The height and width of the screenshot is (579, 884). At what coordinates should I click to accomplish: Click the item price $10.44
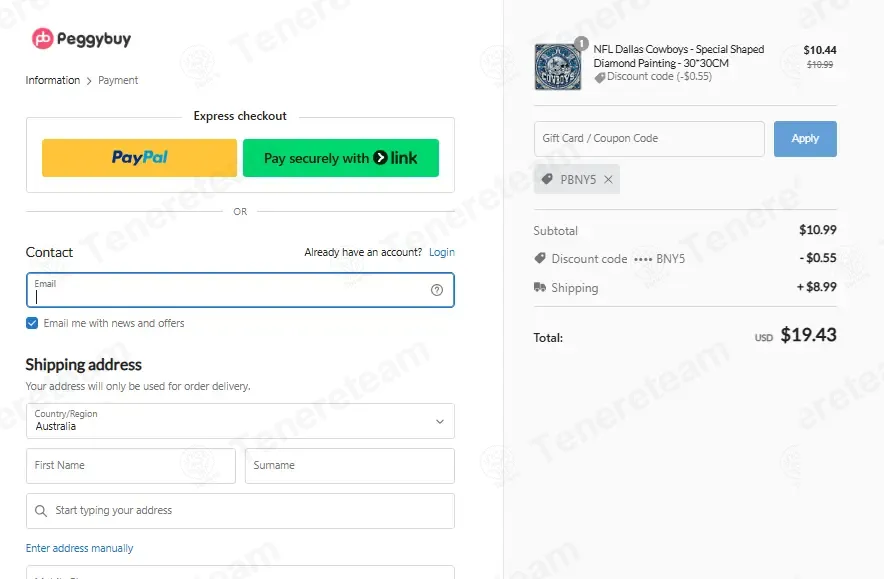click(x=820, y=50)
